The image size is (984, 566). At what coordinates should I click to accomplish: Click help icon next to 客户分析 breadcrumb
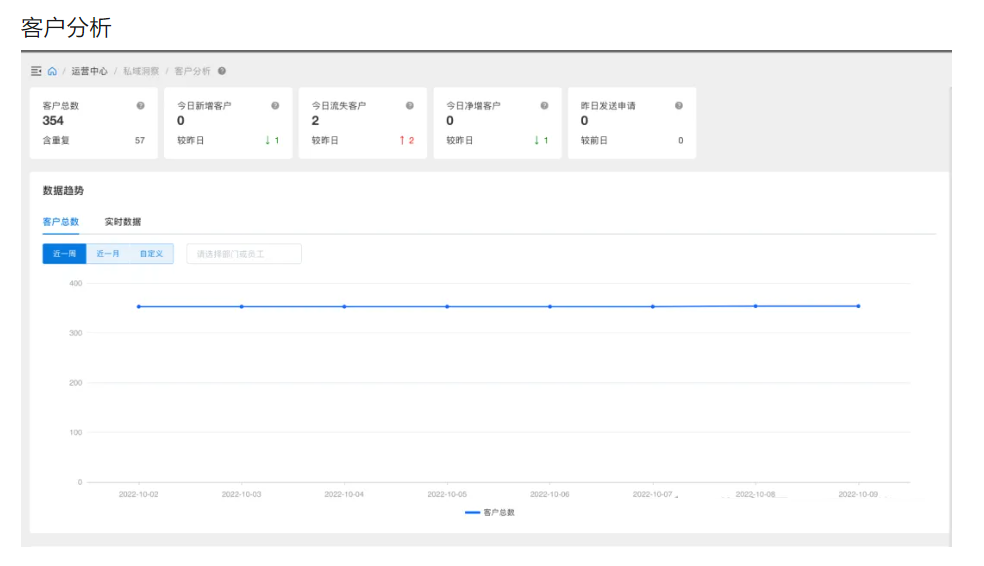[222, 71]
